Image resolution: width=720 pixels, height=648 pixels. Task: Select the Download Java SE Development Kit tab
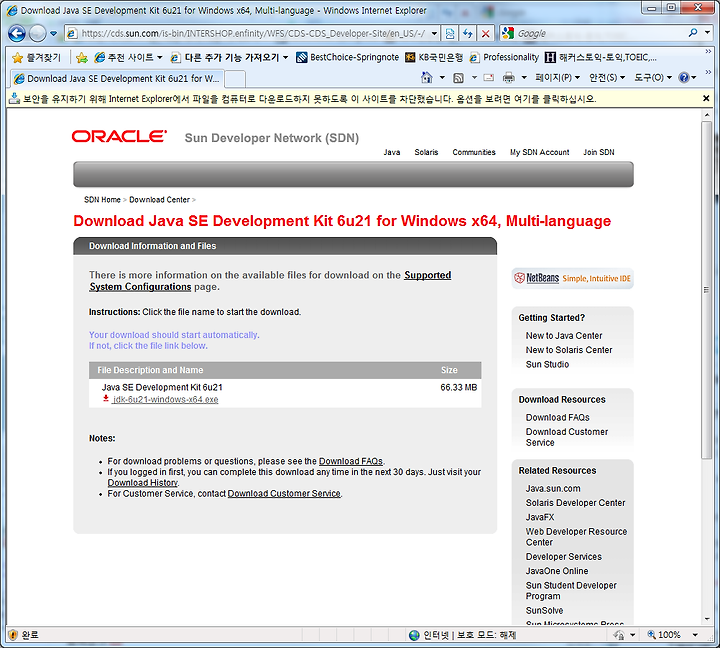click(x=117, y=79)
